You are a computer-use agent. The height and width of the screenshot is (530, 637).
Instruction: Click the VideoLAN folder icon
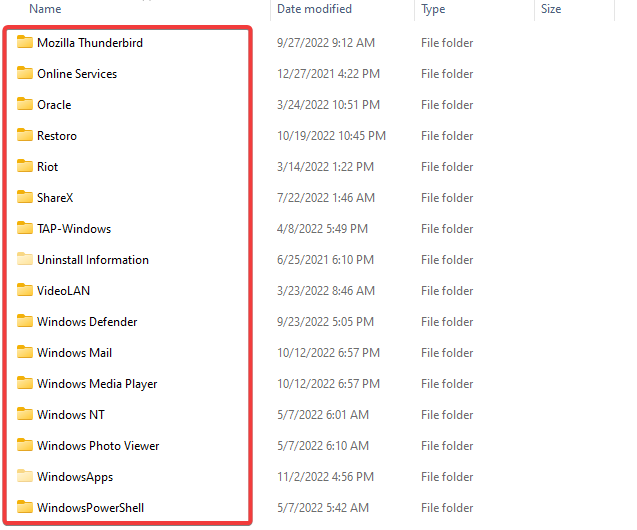tap(25, 290)
